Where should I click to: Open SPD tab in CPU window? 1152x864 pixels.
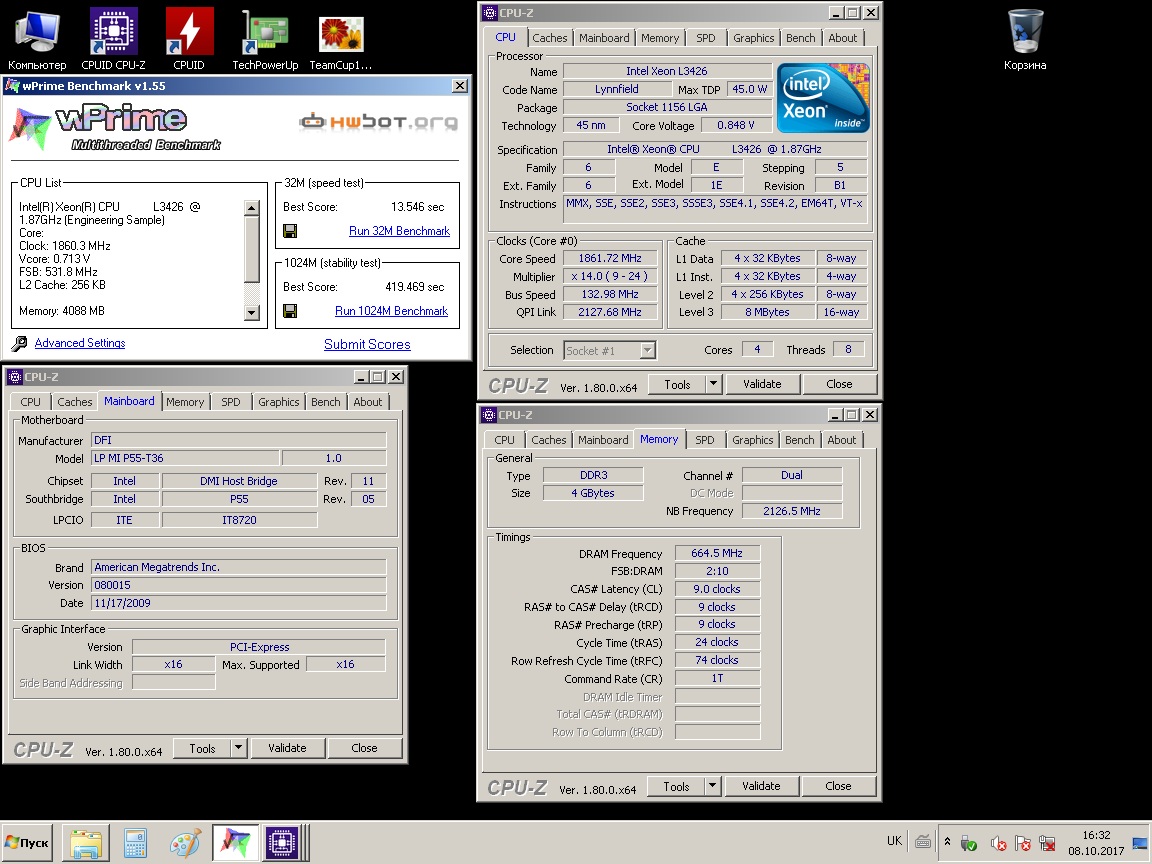705,38
